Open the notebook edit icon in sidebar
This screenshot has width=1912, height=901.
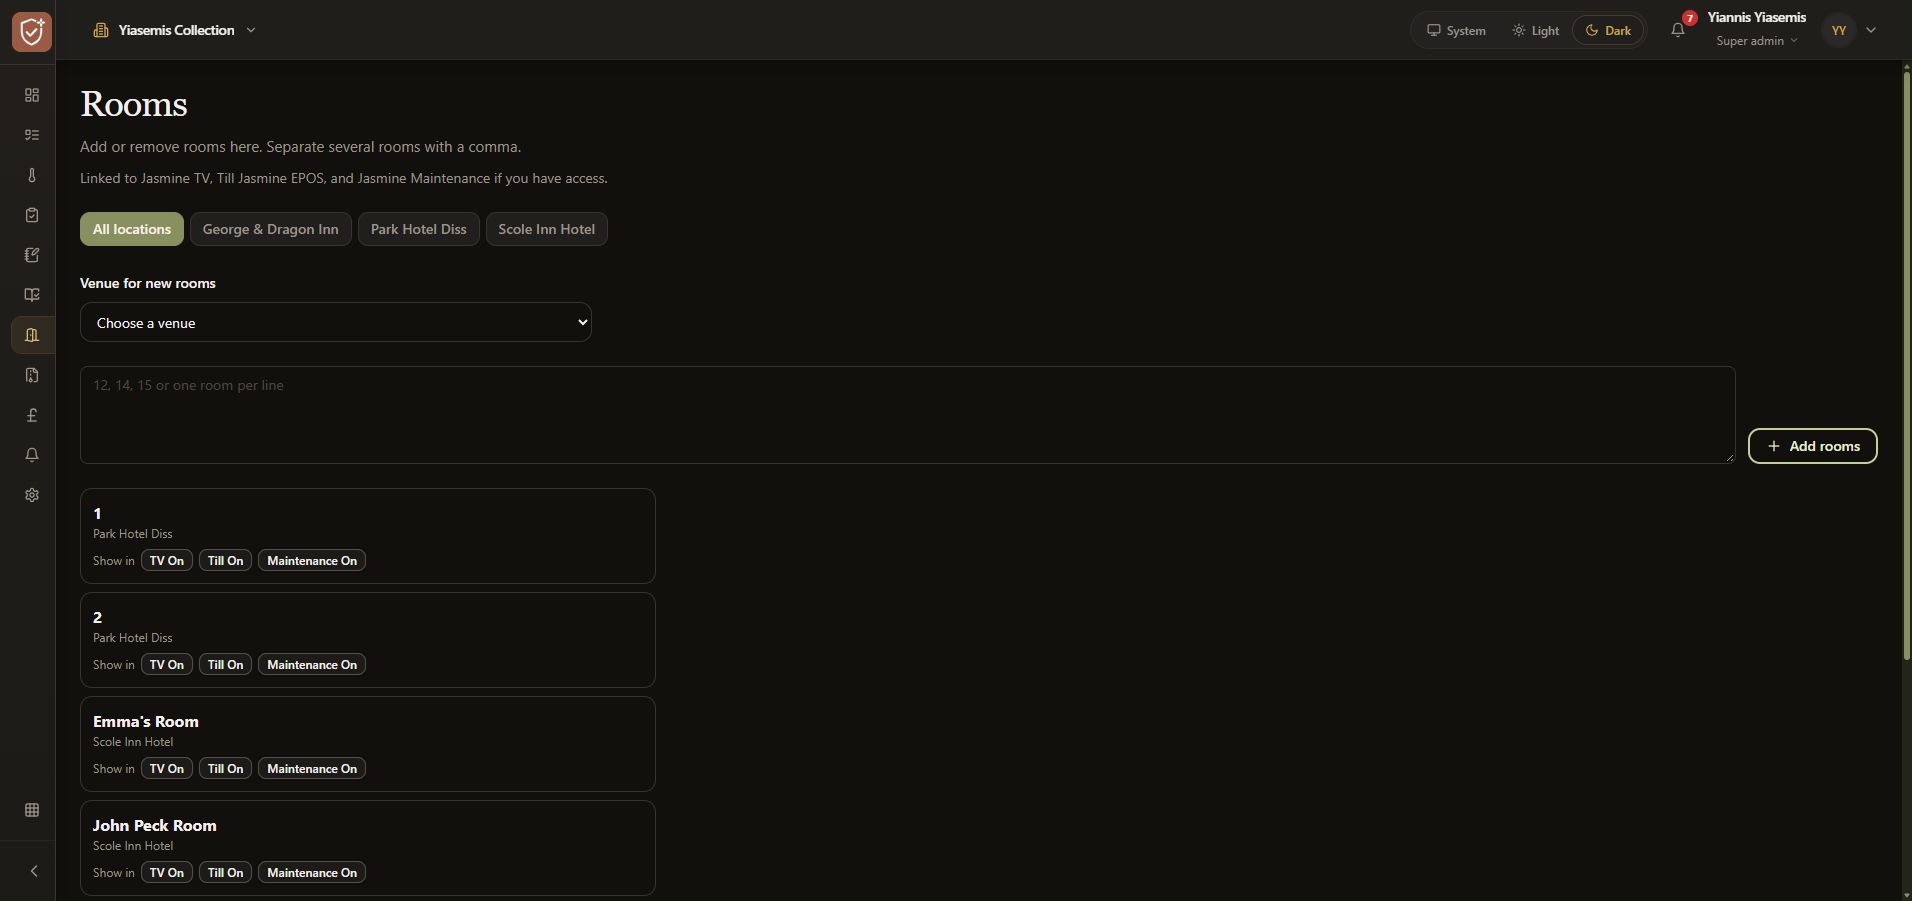[32, 255]
